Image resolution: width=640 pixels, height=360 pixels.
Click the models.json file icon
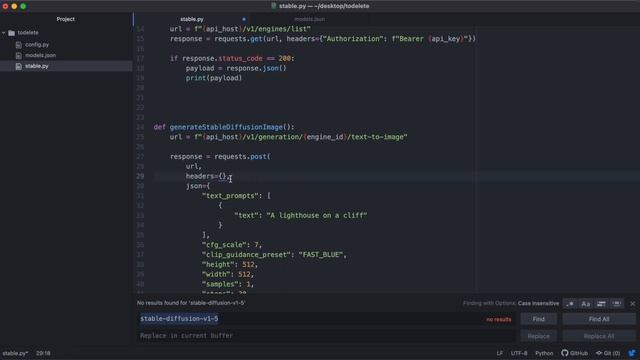pyautogui.click(x=18, y=56)
